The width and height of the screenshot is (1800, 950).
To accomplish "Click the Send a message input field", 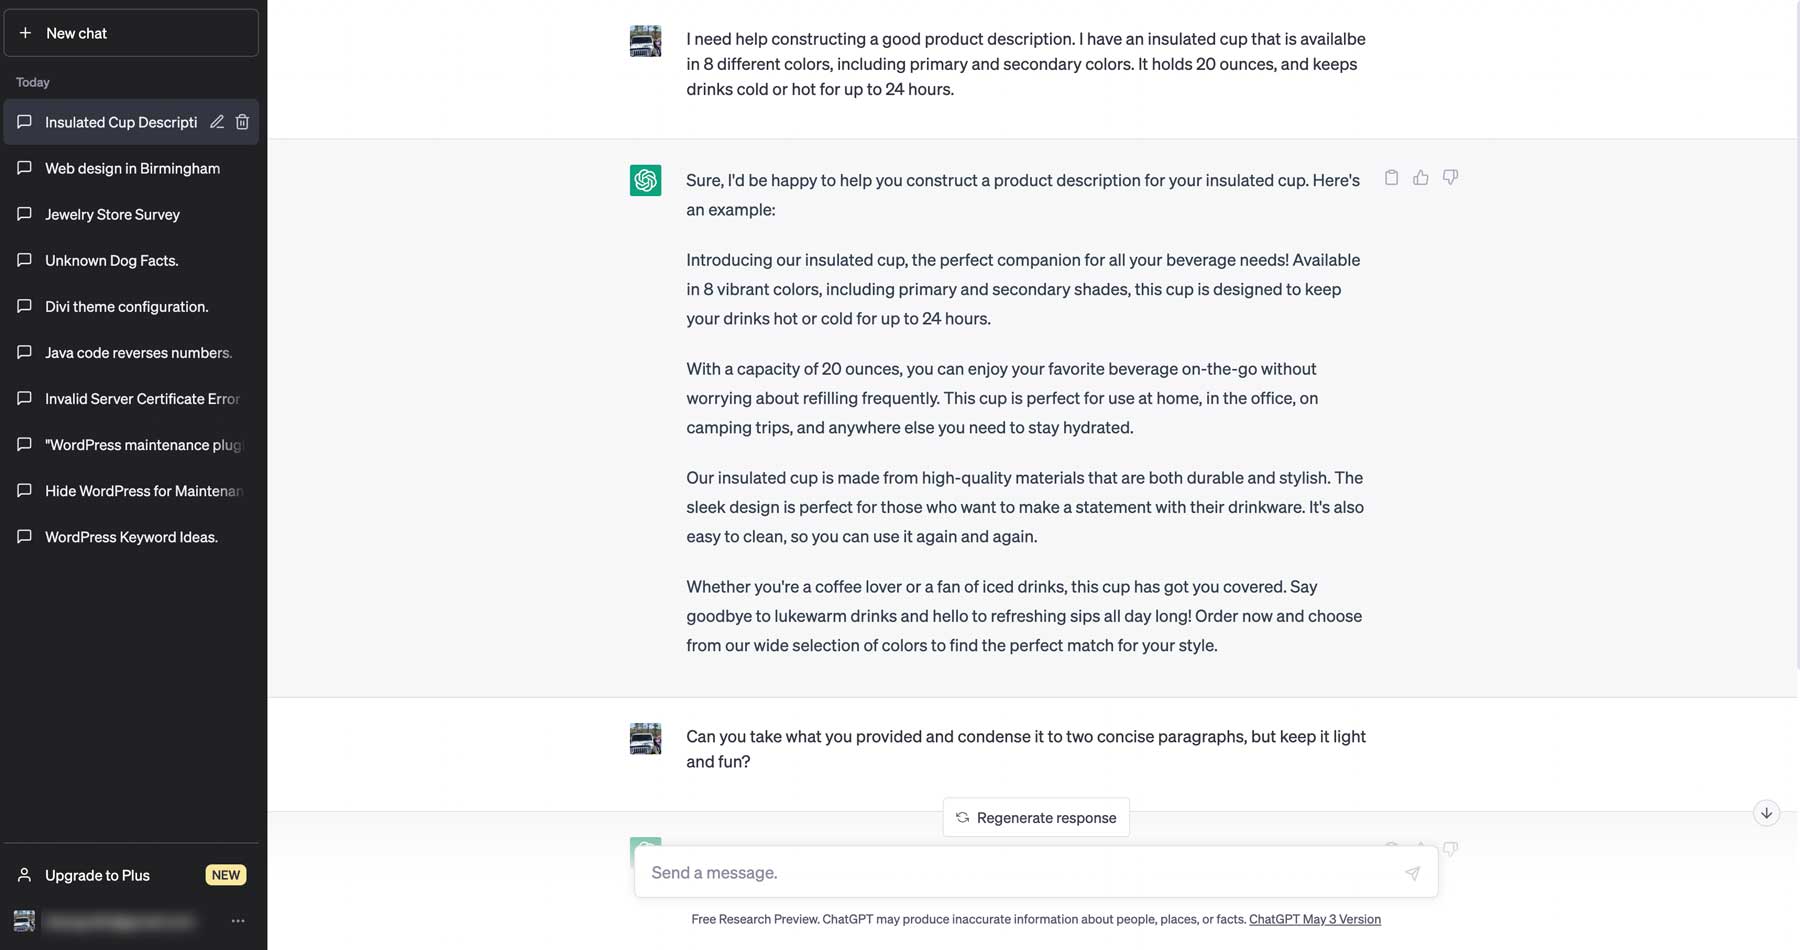I will [x=1000, y=872].
